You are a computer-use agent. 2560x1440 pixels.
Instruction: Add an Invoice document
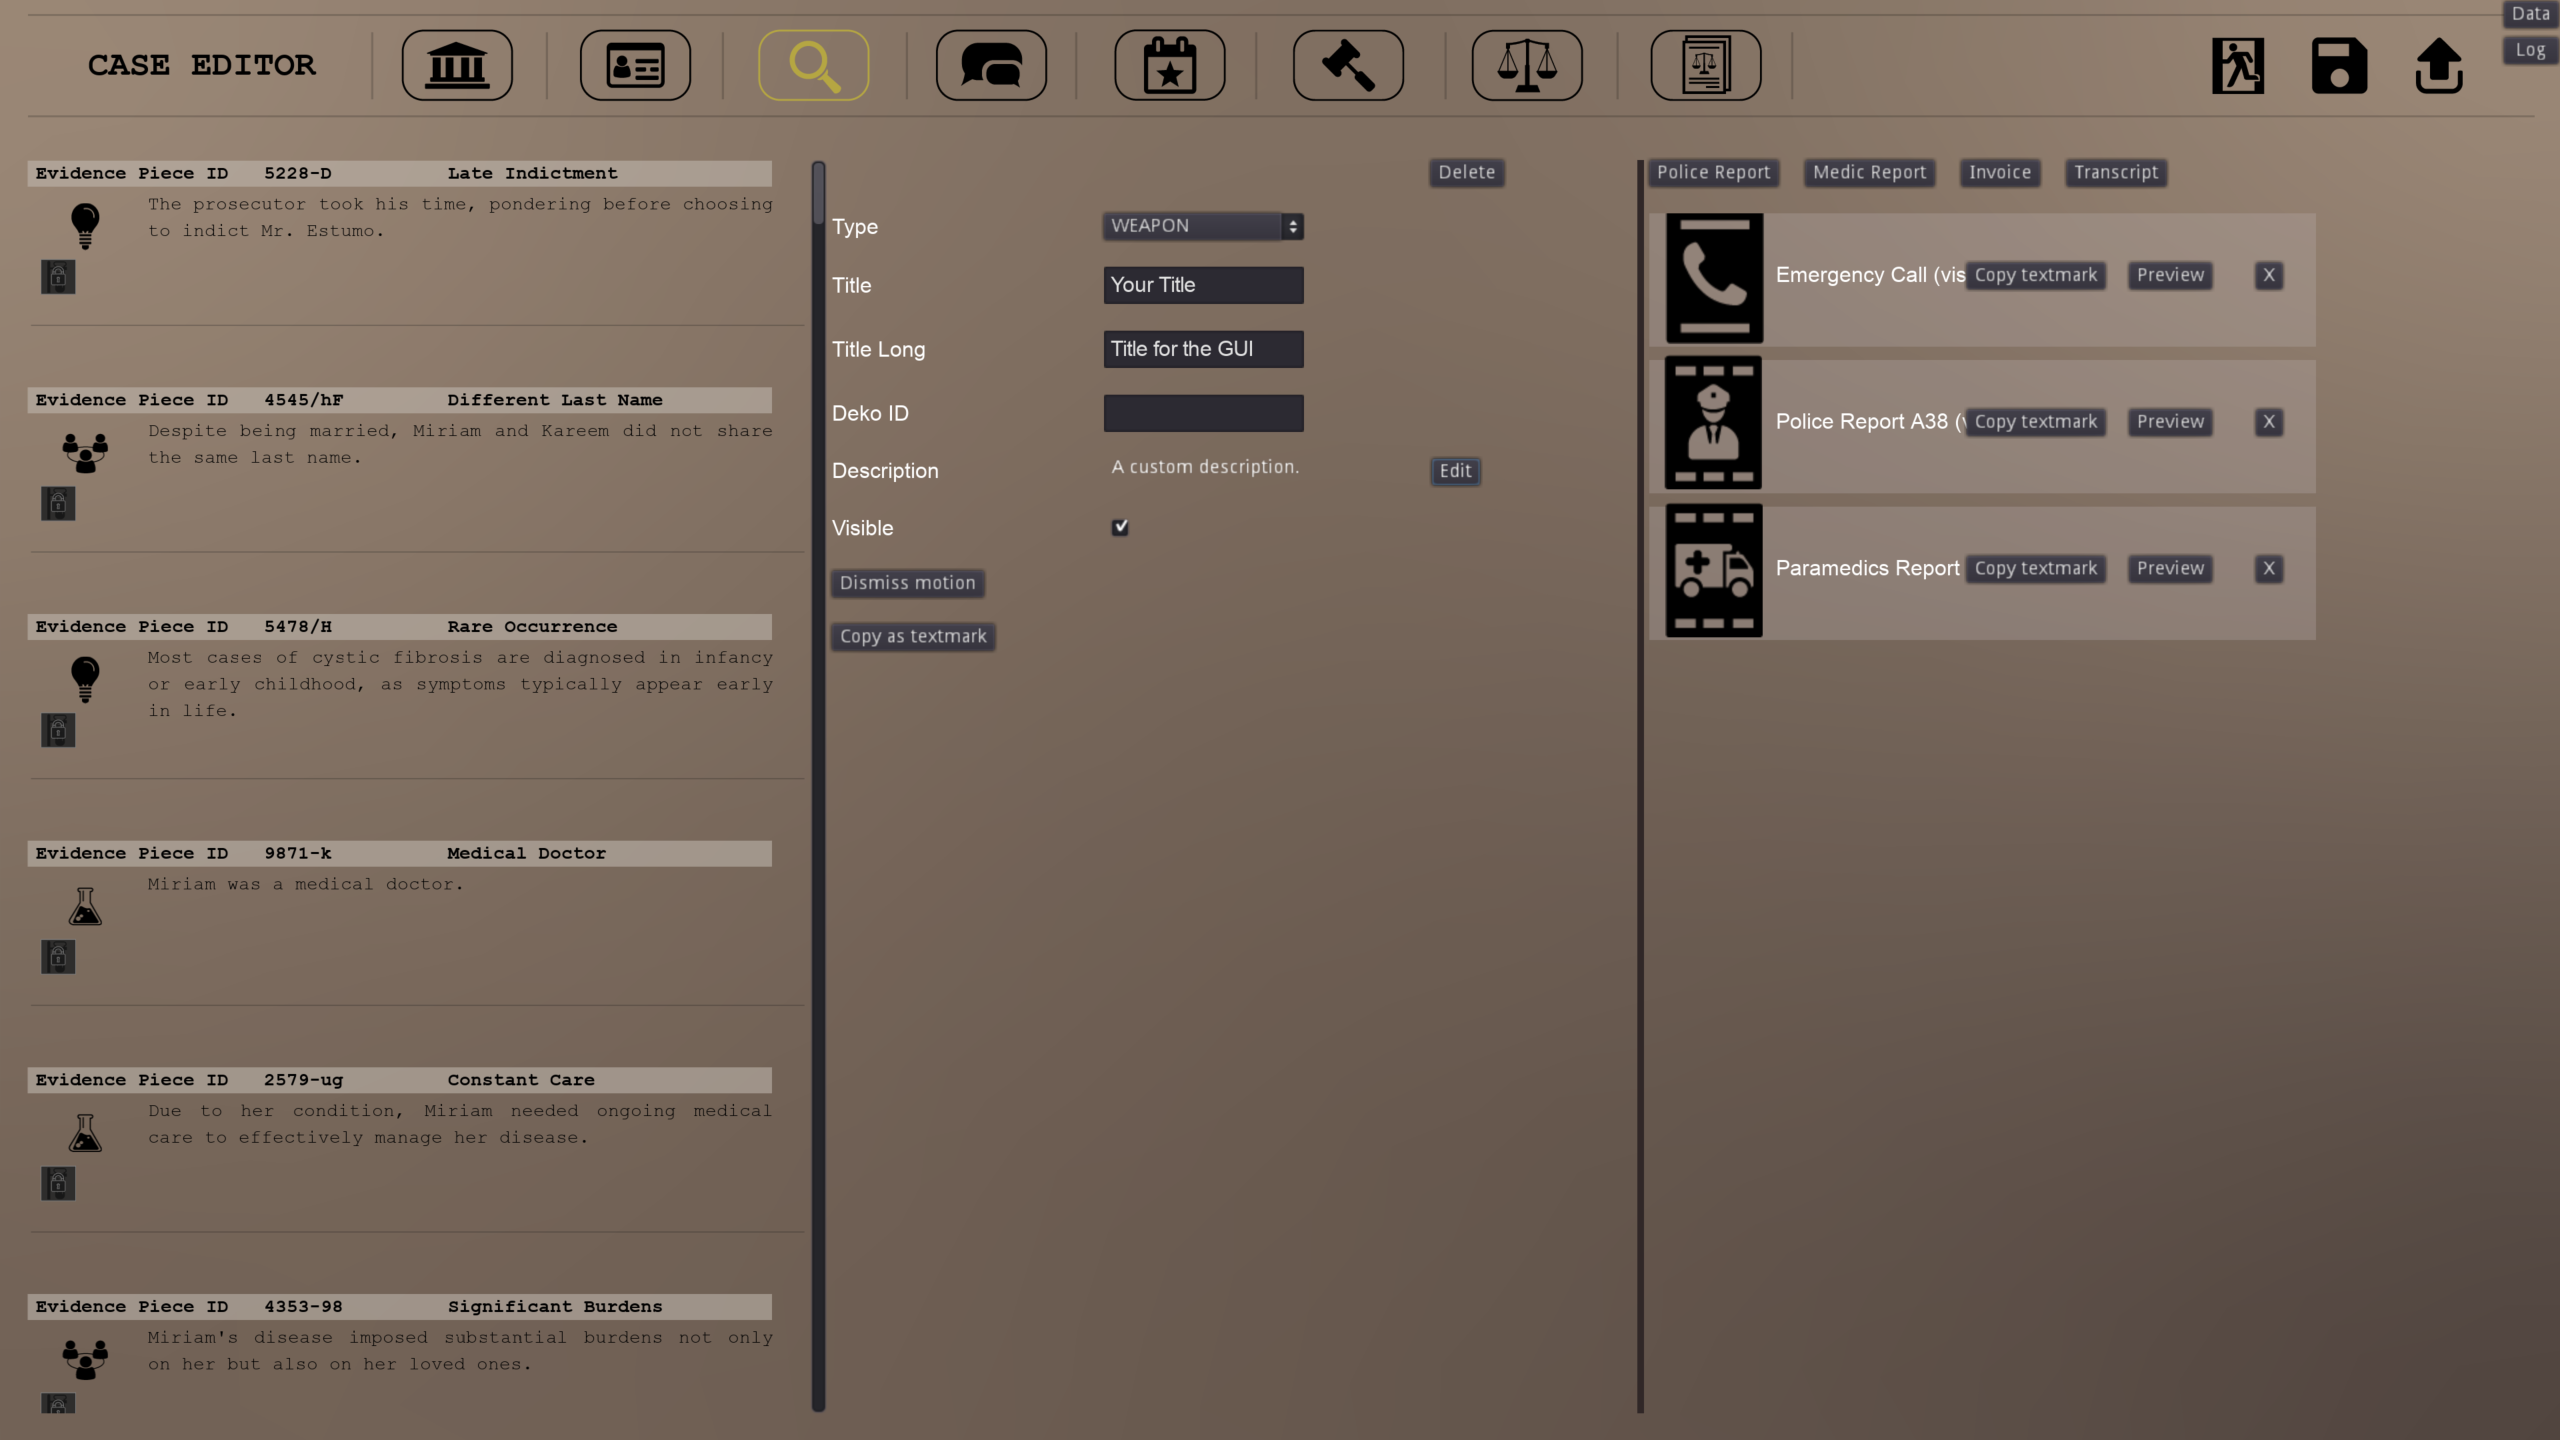(x=2000, y=172)
